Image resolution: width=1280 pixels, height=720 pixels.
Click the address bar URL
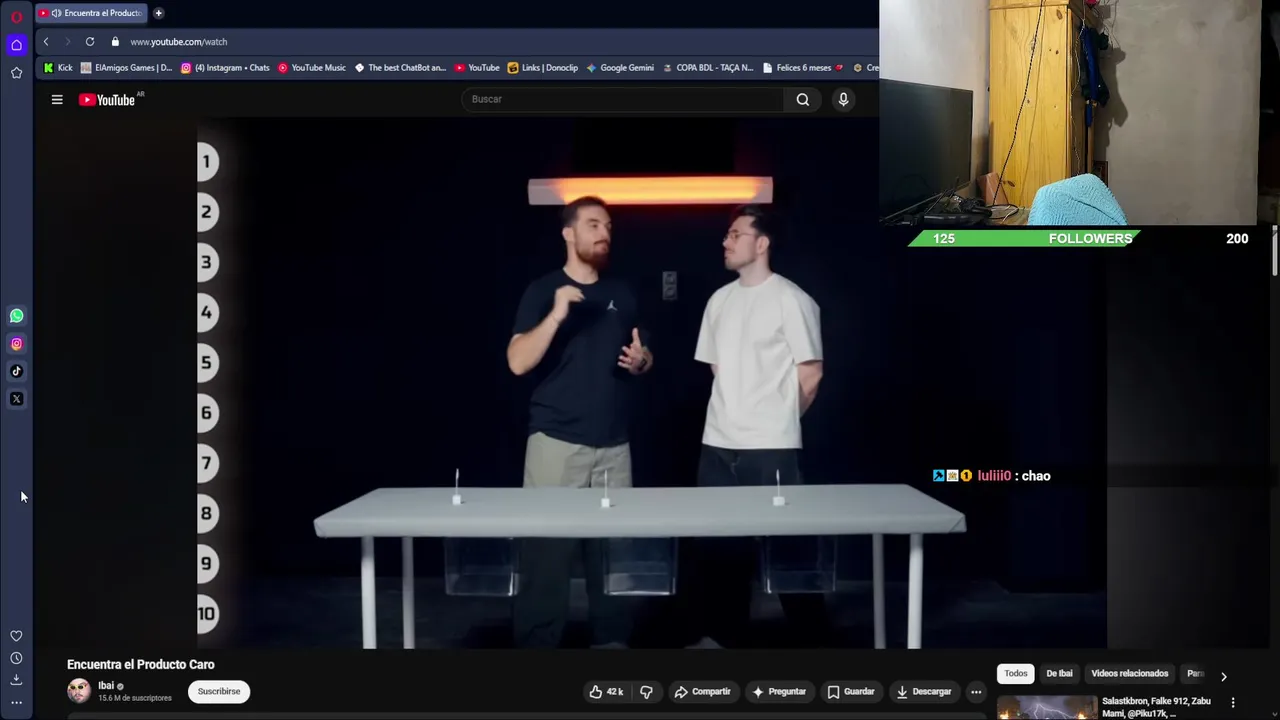click(x=179, y=42)
